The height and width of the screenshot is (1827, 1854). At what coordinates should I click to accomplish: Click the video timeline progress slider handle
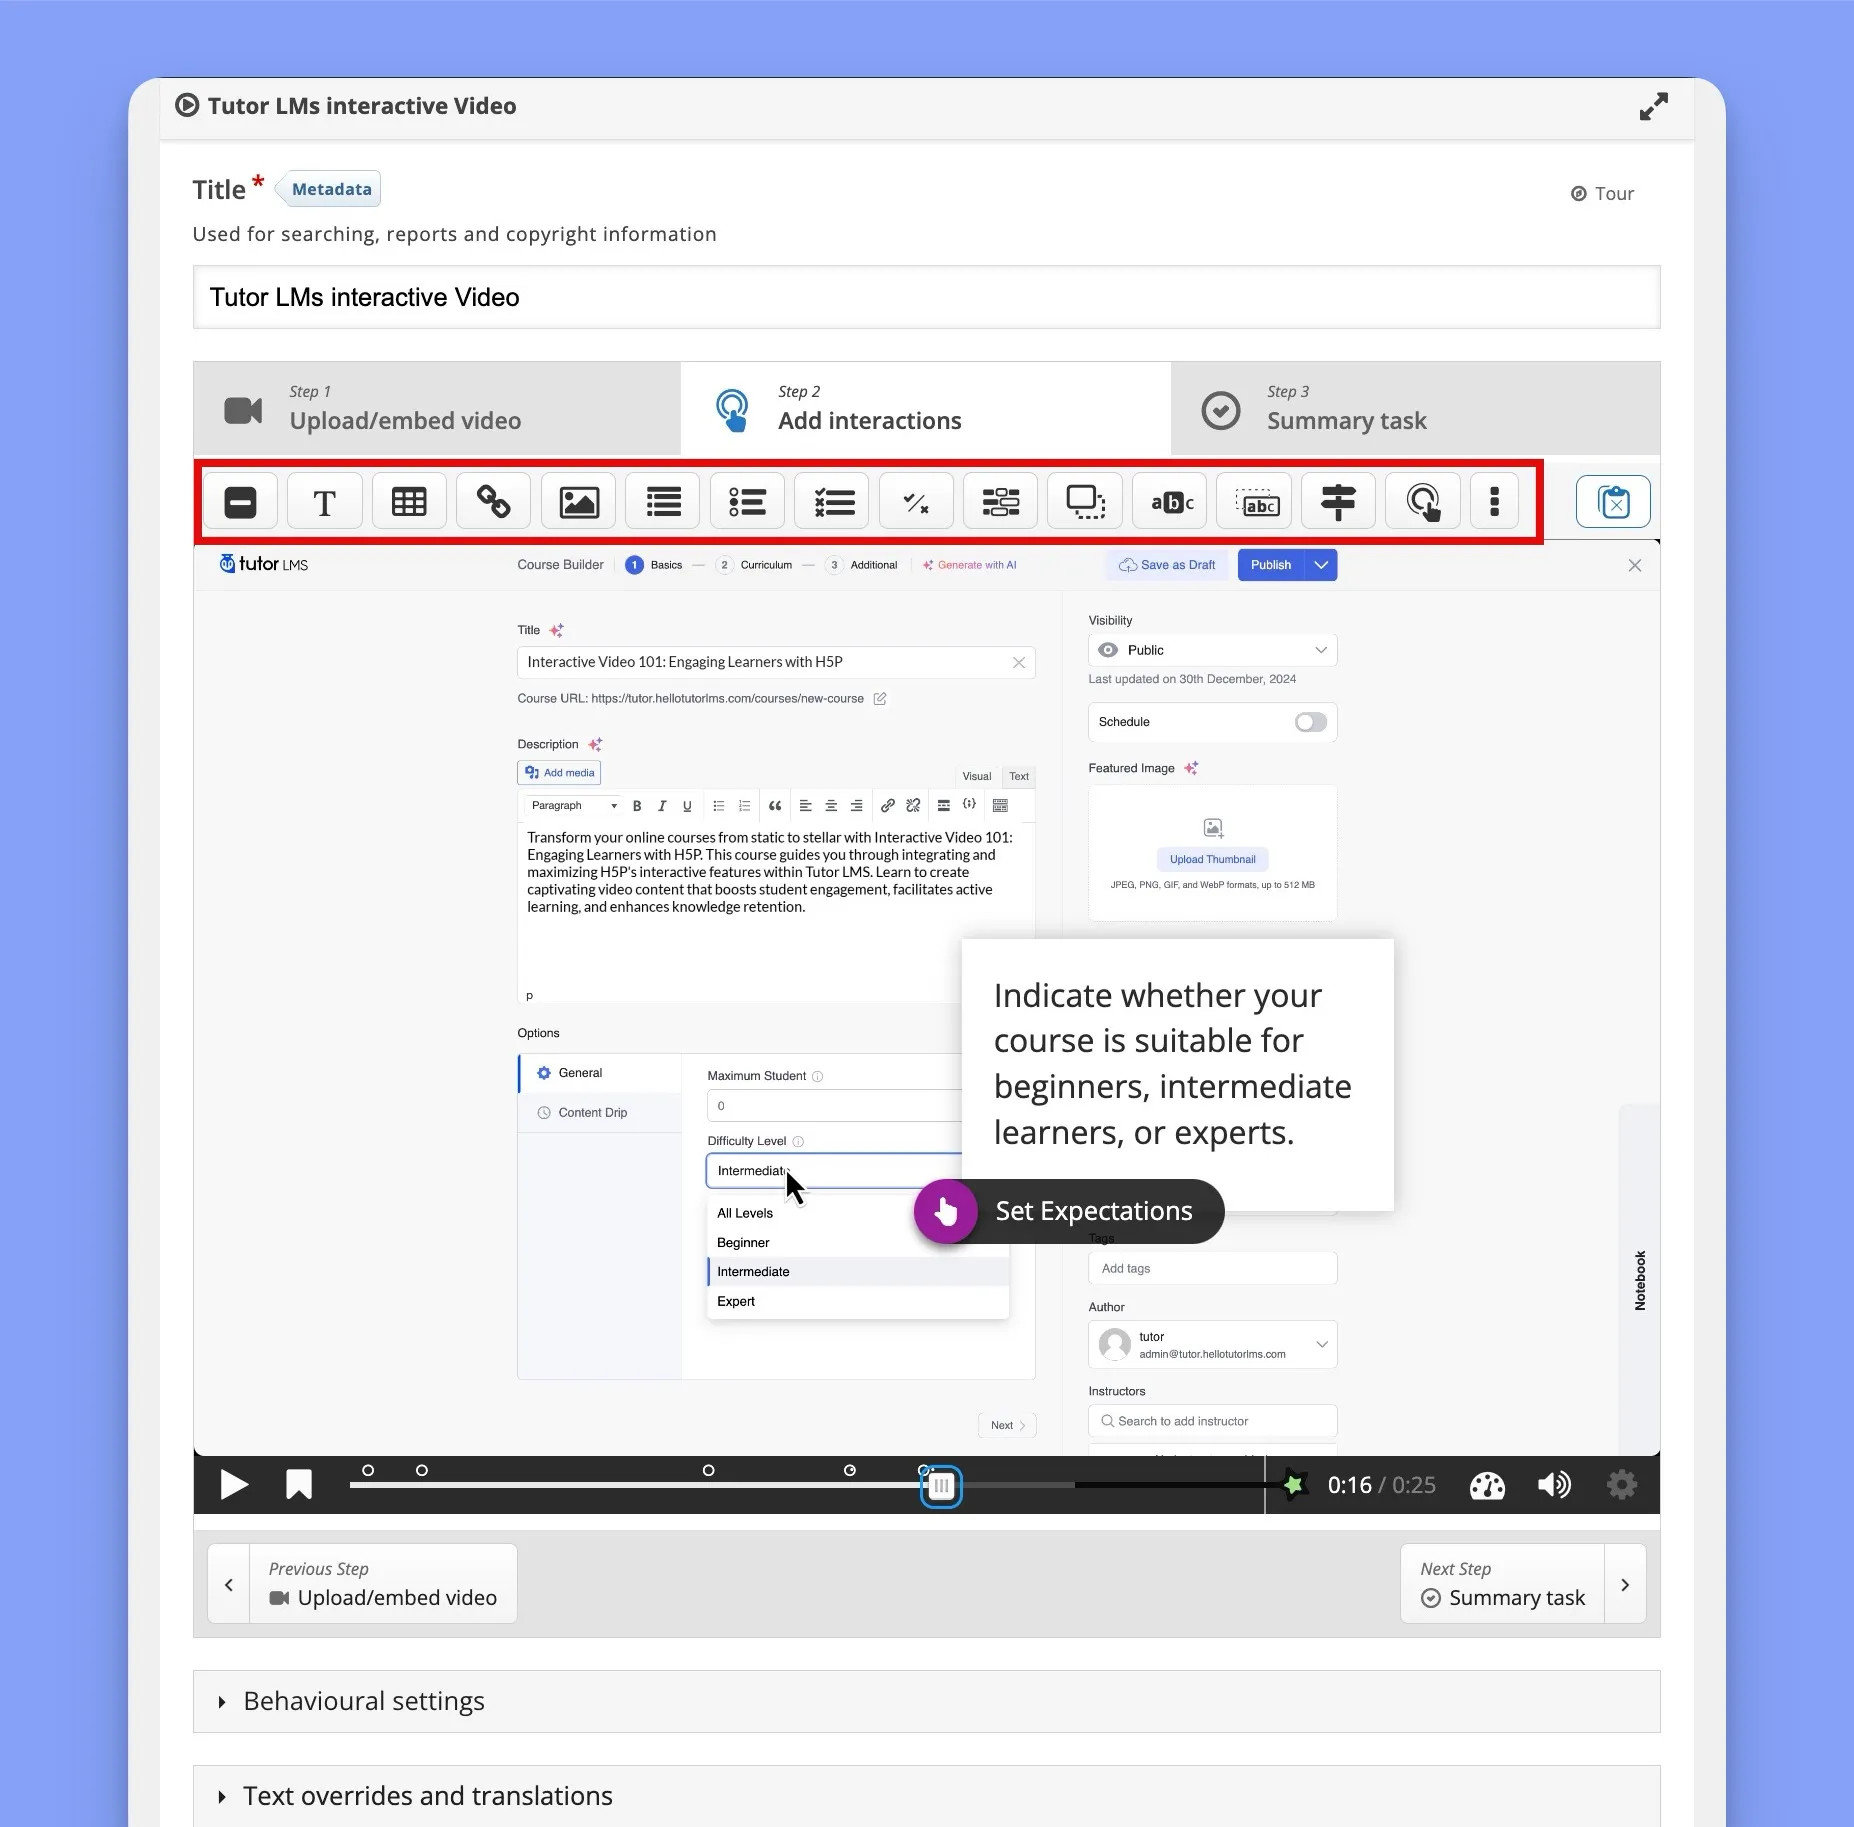pos(941,1486)
